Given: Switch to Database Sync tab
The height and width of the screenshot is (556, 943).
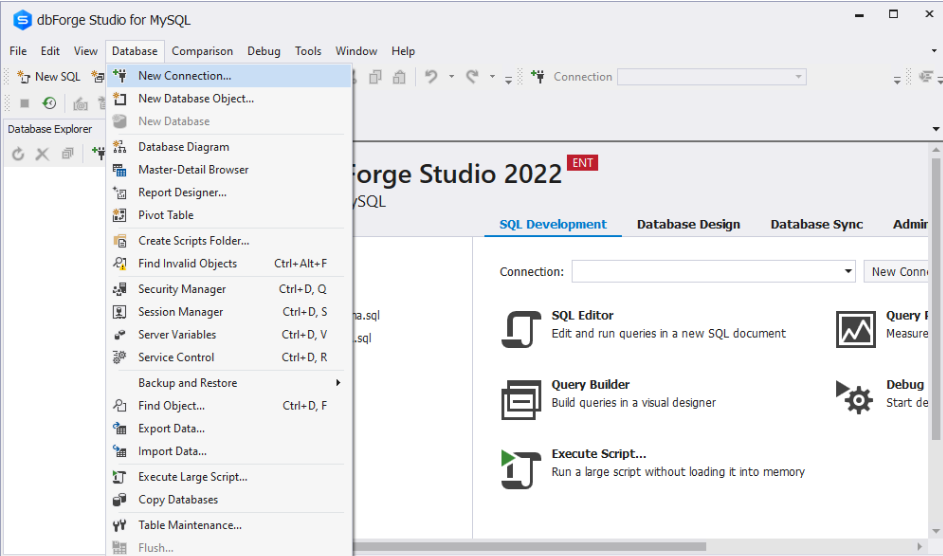Looking at the screenshot, I should [x=817, y=224].
